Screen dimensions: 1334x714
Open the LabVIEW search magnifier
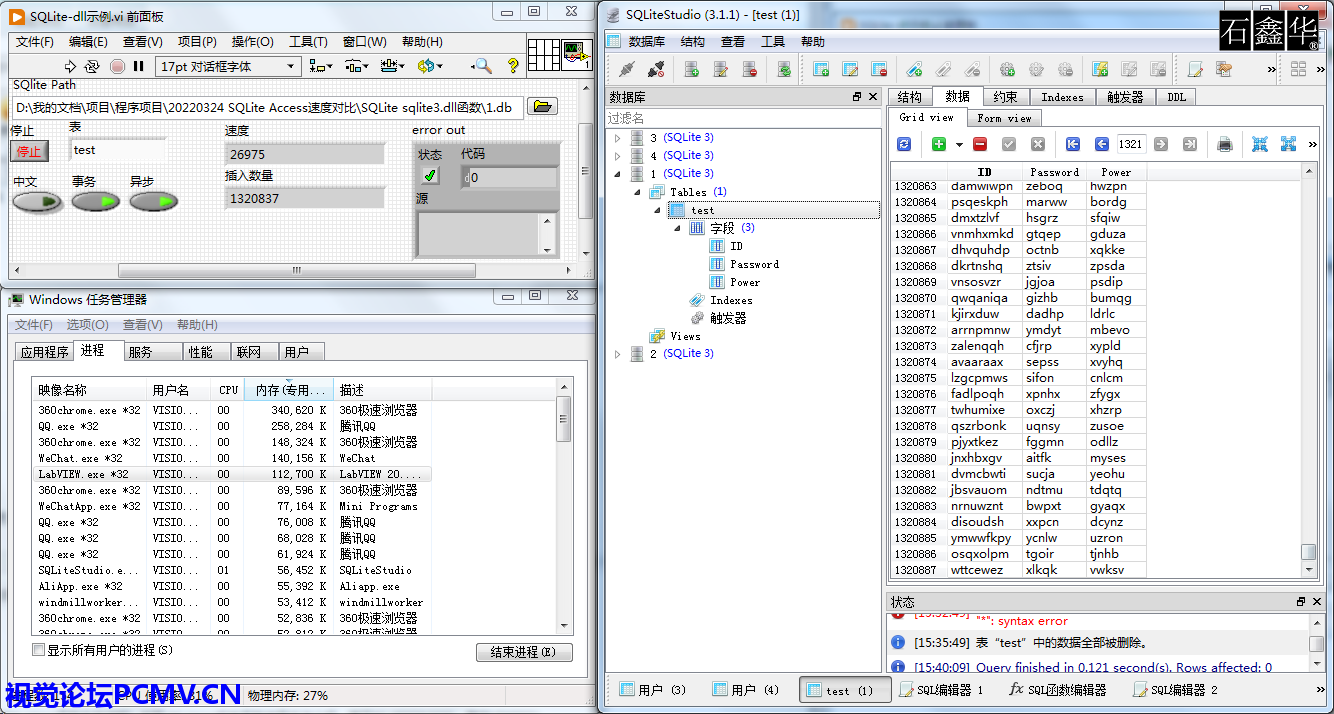[x=482, y=66]
